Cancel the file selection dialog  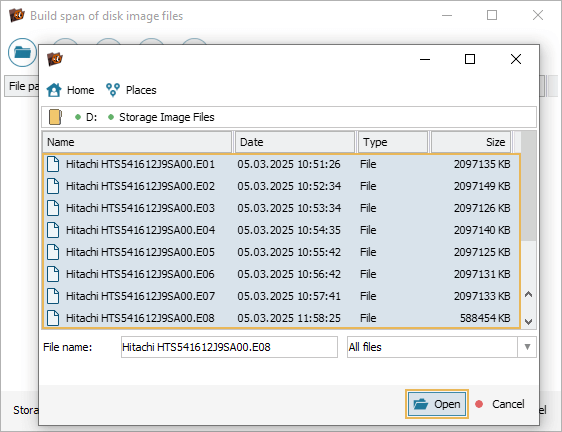[500, 404]
